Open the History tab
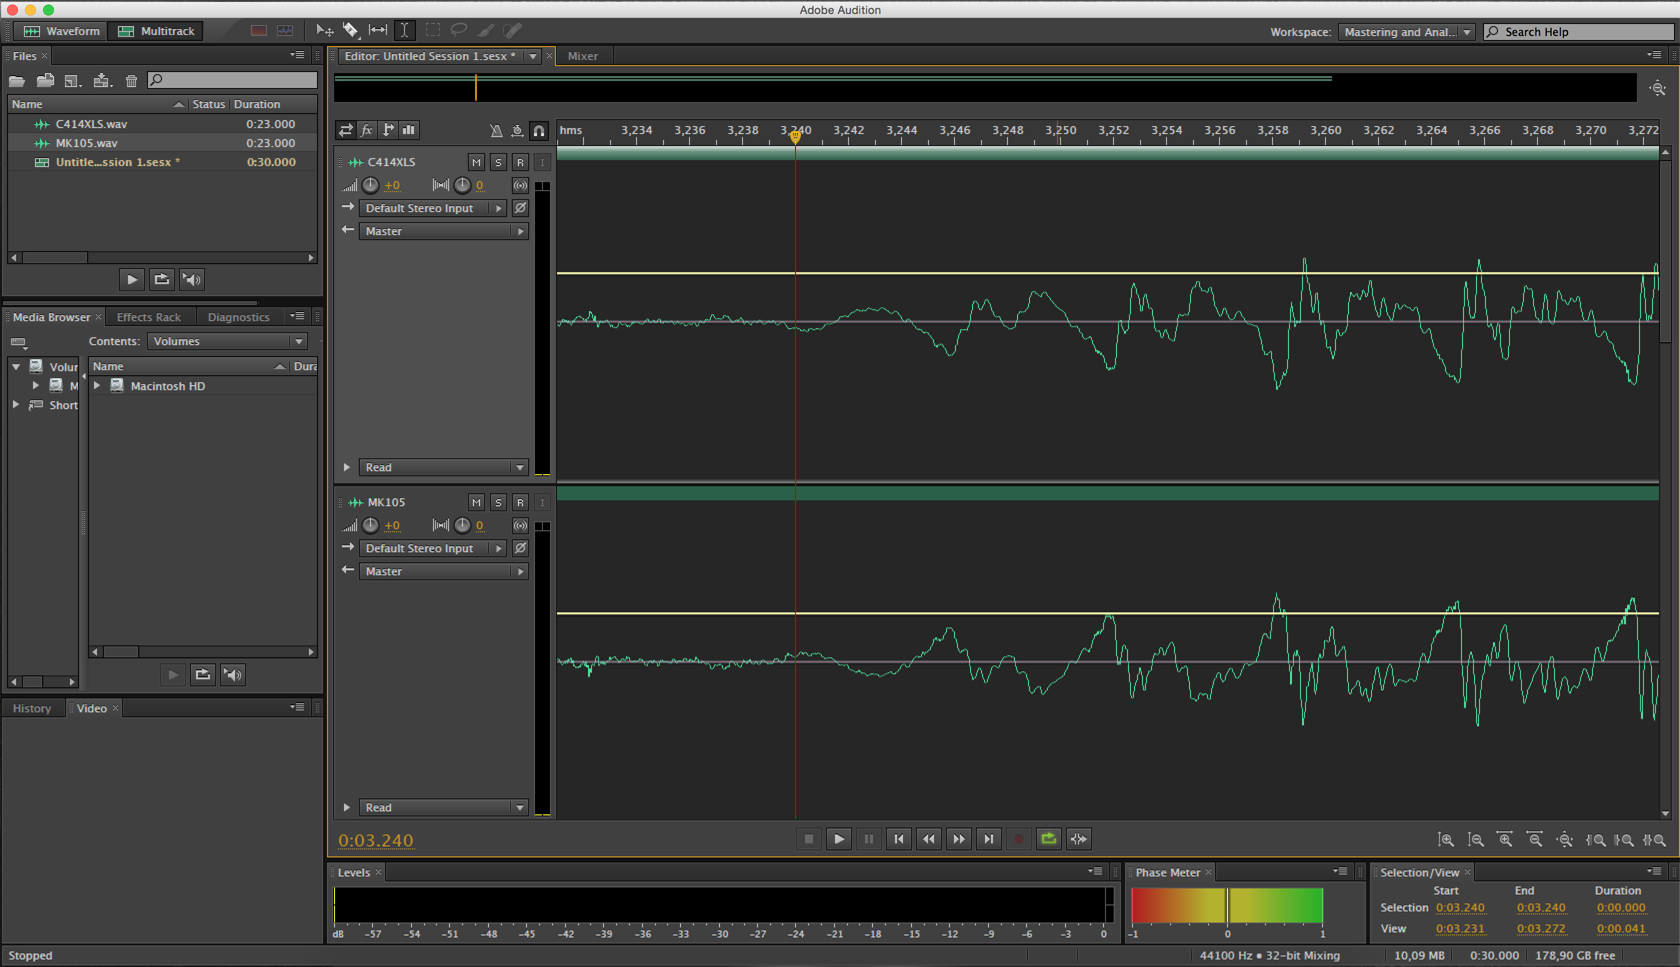 [32, 708]
